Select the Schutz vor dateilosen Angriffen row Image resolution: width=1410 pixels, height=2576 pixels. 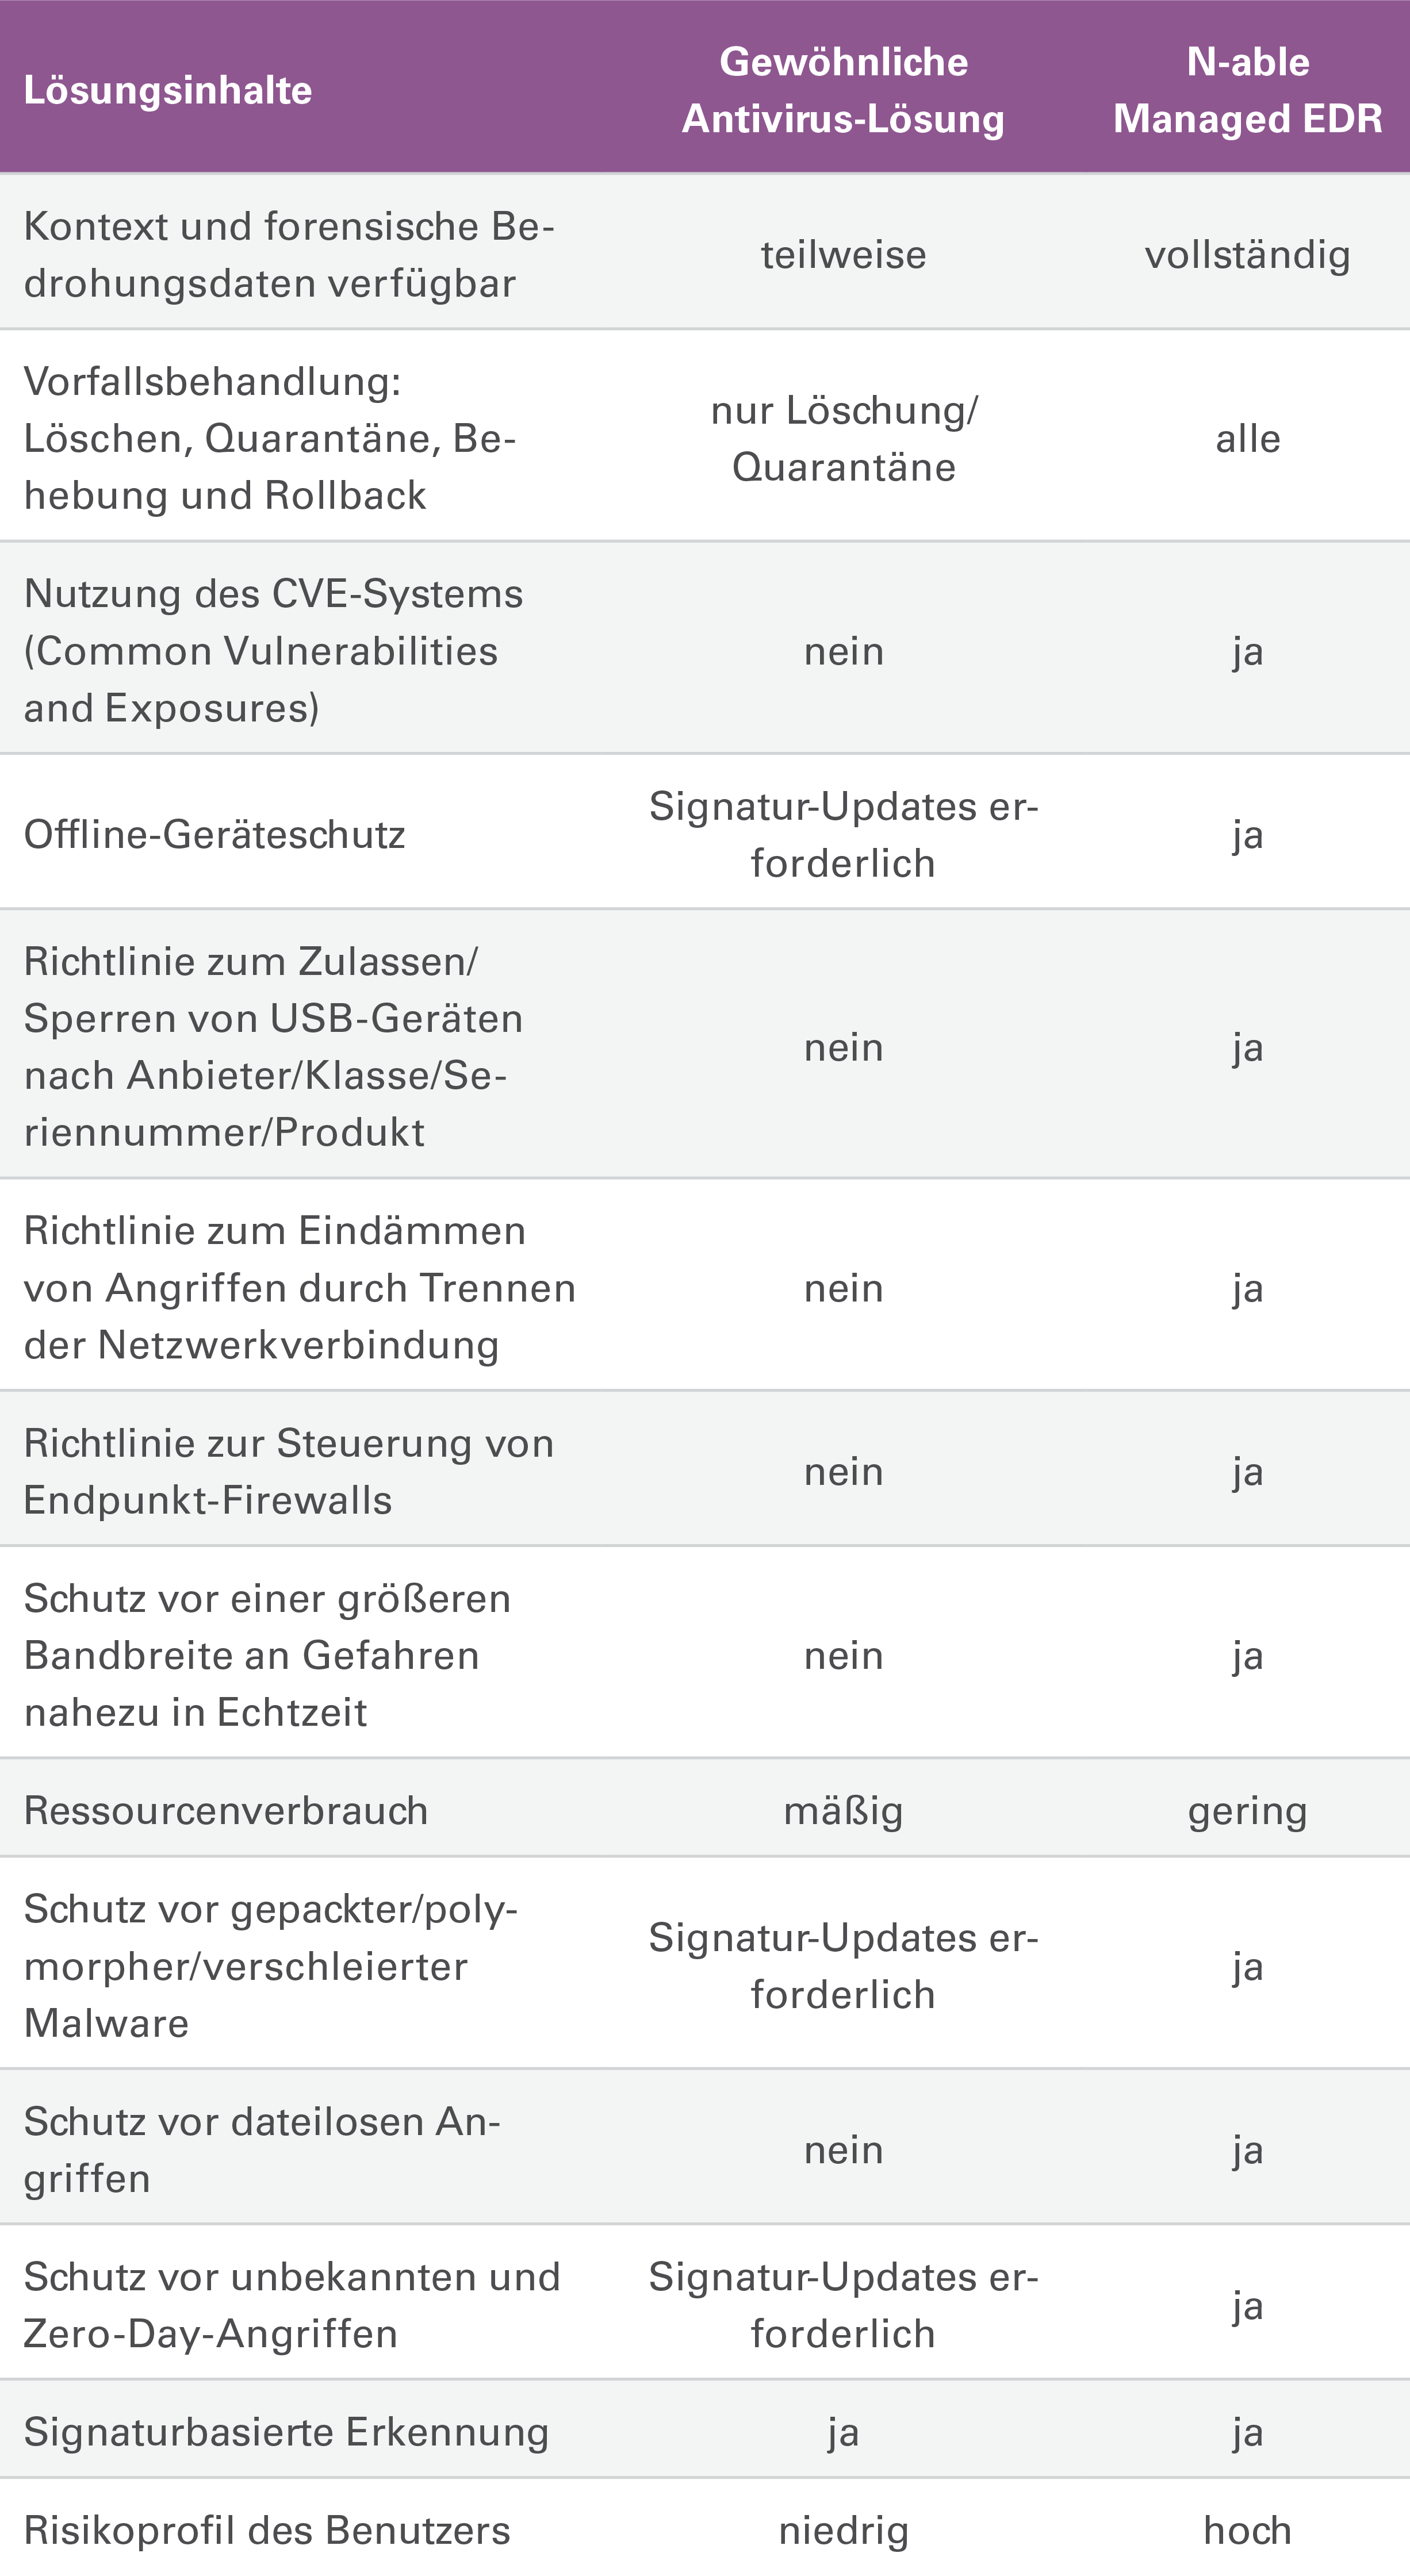(705, 2149)
